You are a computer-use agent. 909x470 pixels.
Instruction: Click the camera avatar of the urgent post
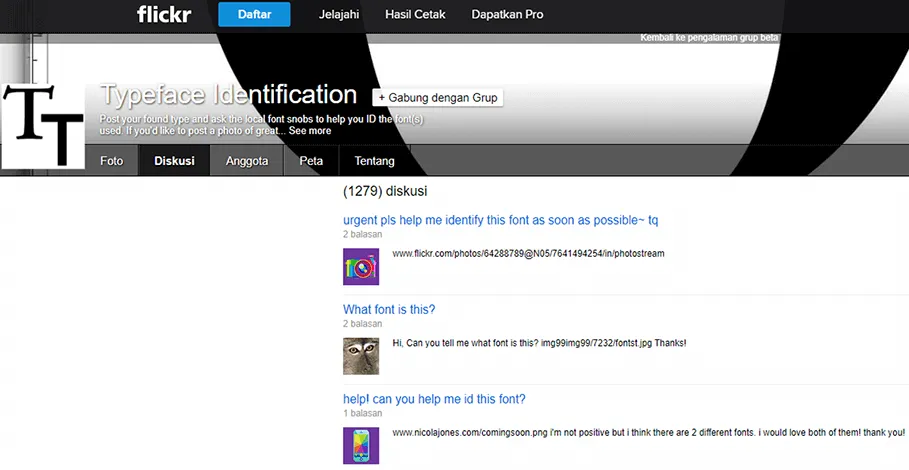[x=361, y=267]
